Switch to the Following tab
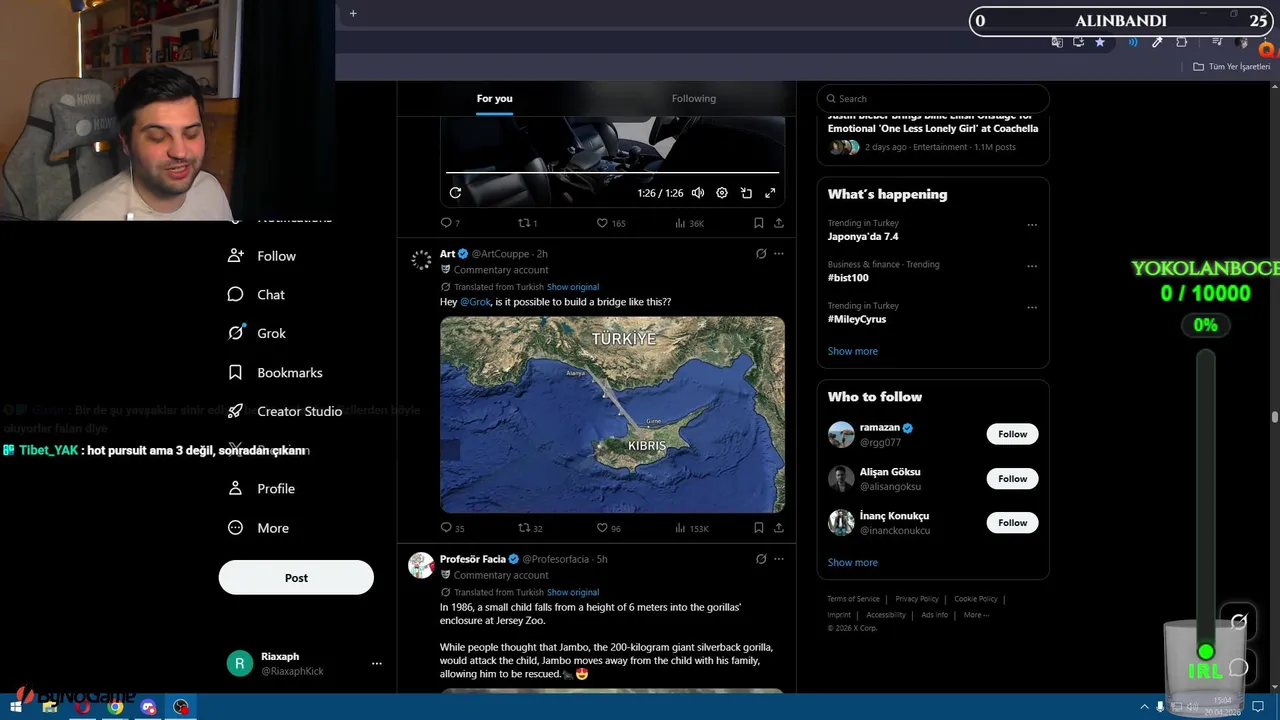1280x720 pixels. (x=694, y=98)
